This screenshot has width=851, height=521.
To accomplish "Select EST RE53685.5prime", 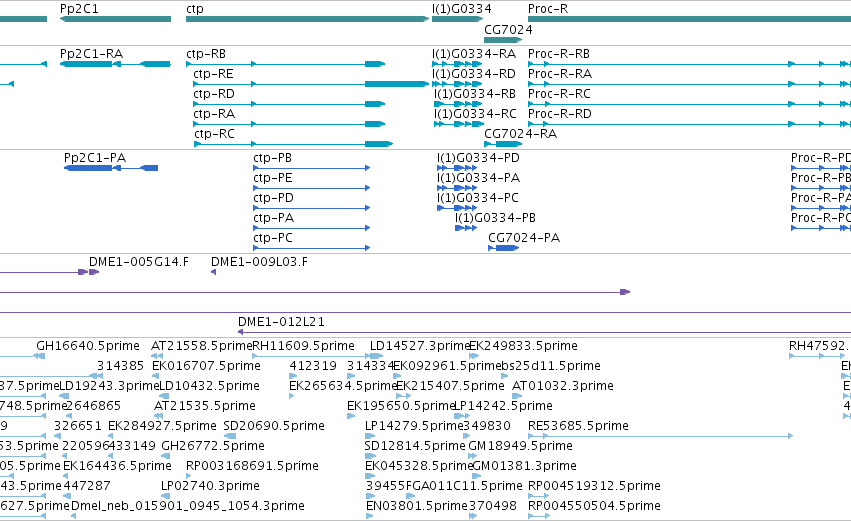I will point(579,426).
